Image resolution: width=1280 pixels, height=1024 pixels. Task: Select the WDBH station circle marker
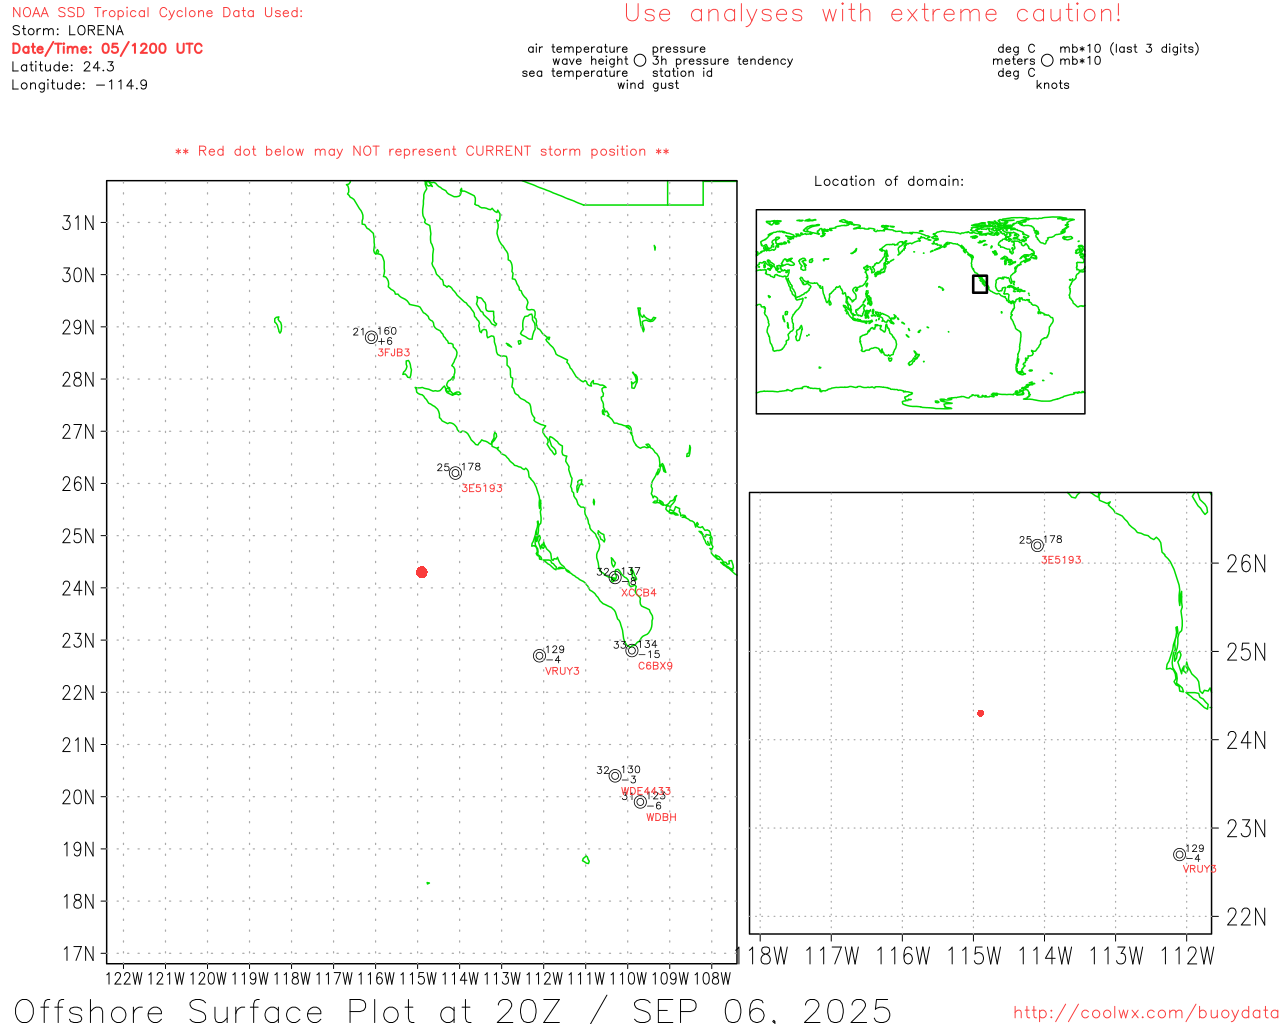tap(640, 802)
